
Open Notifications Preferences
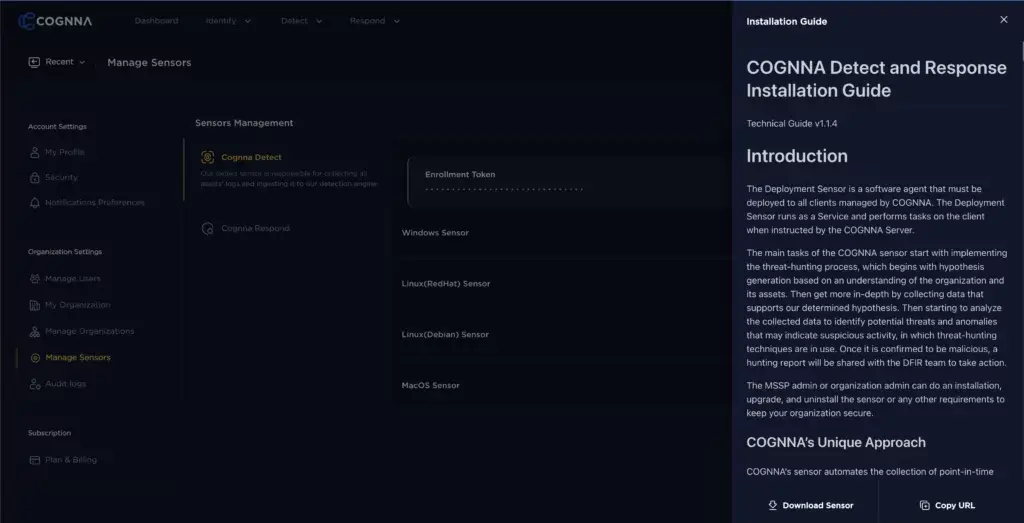pyautogui.click(x=95, y=202)
